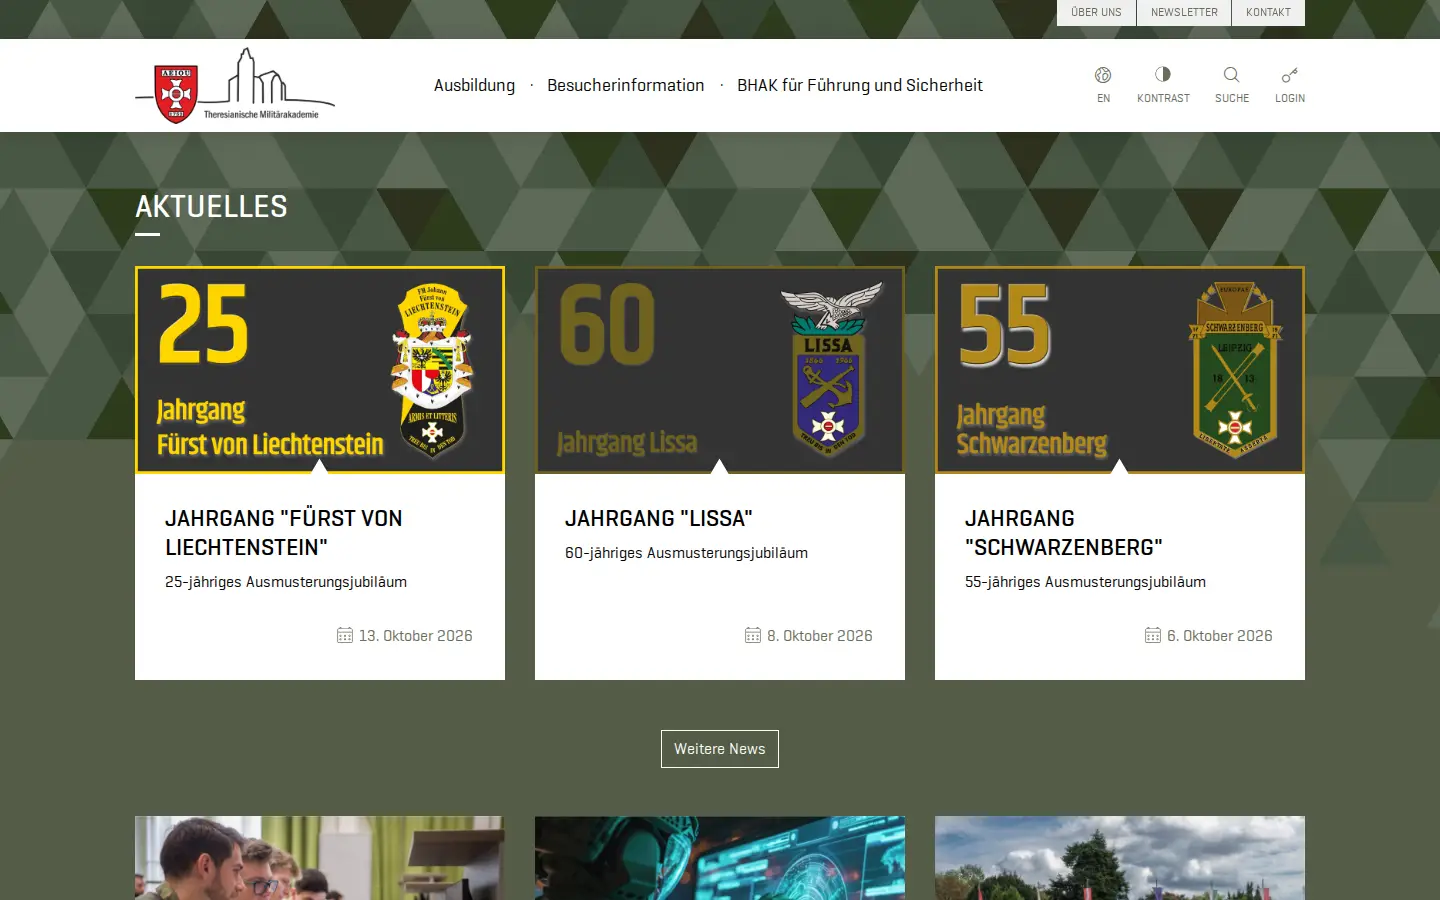Click the Weitere News button
Viewport: 1440px width, 900px height.
tap(720, 749)
